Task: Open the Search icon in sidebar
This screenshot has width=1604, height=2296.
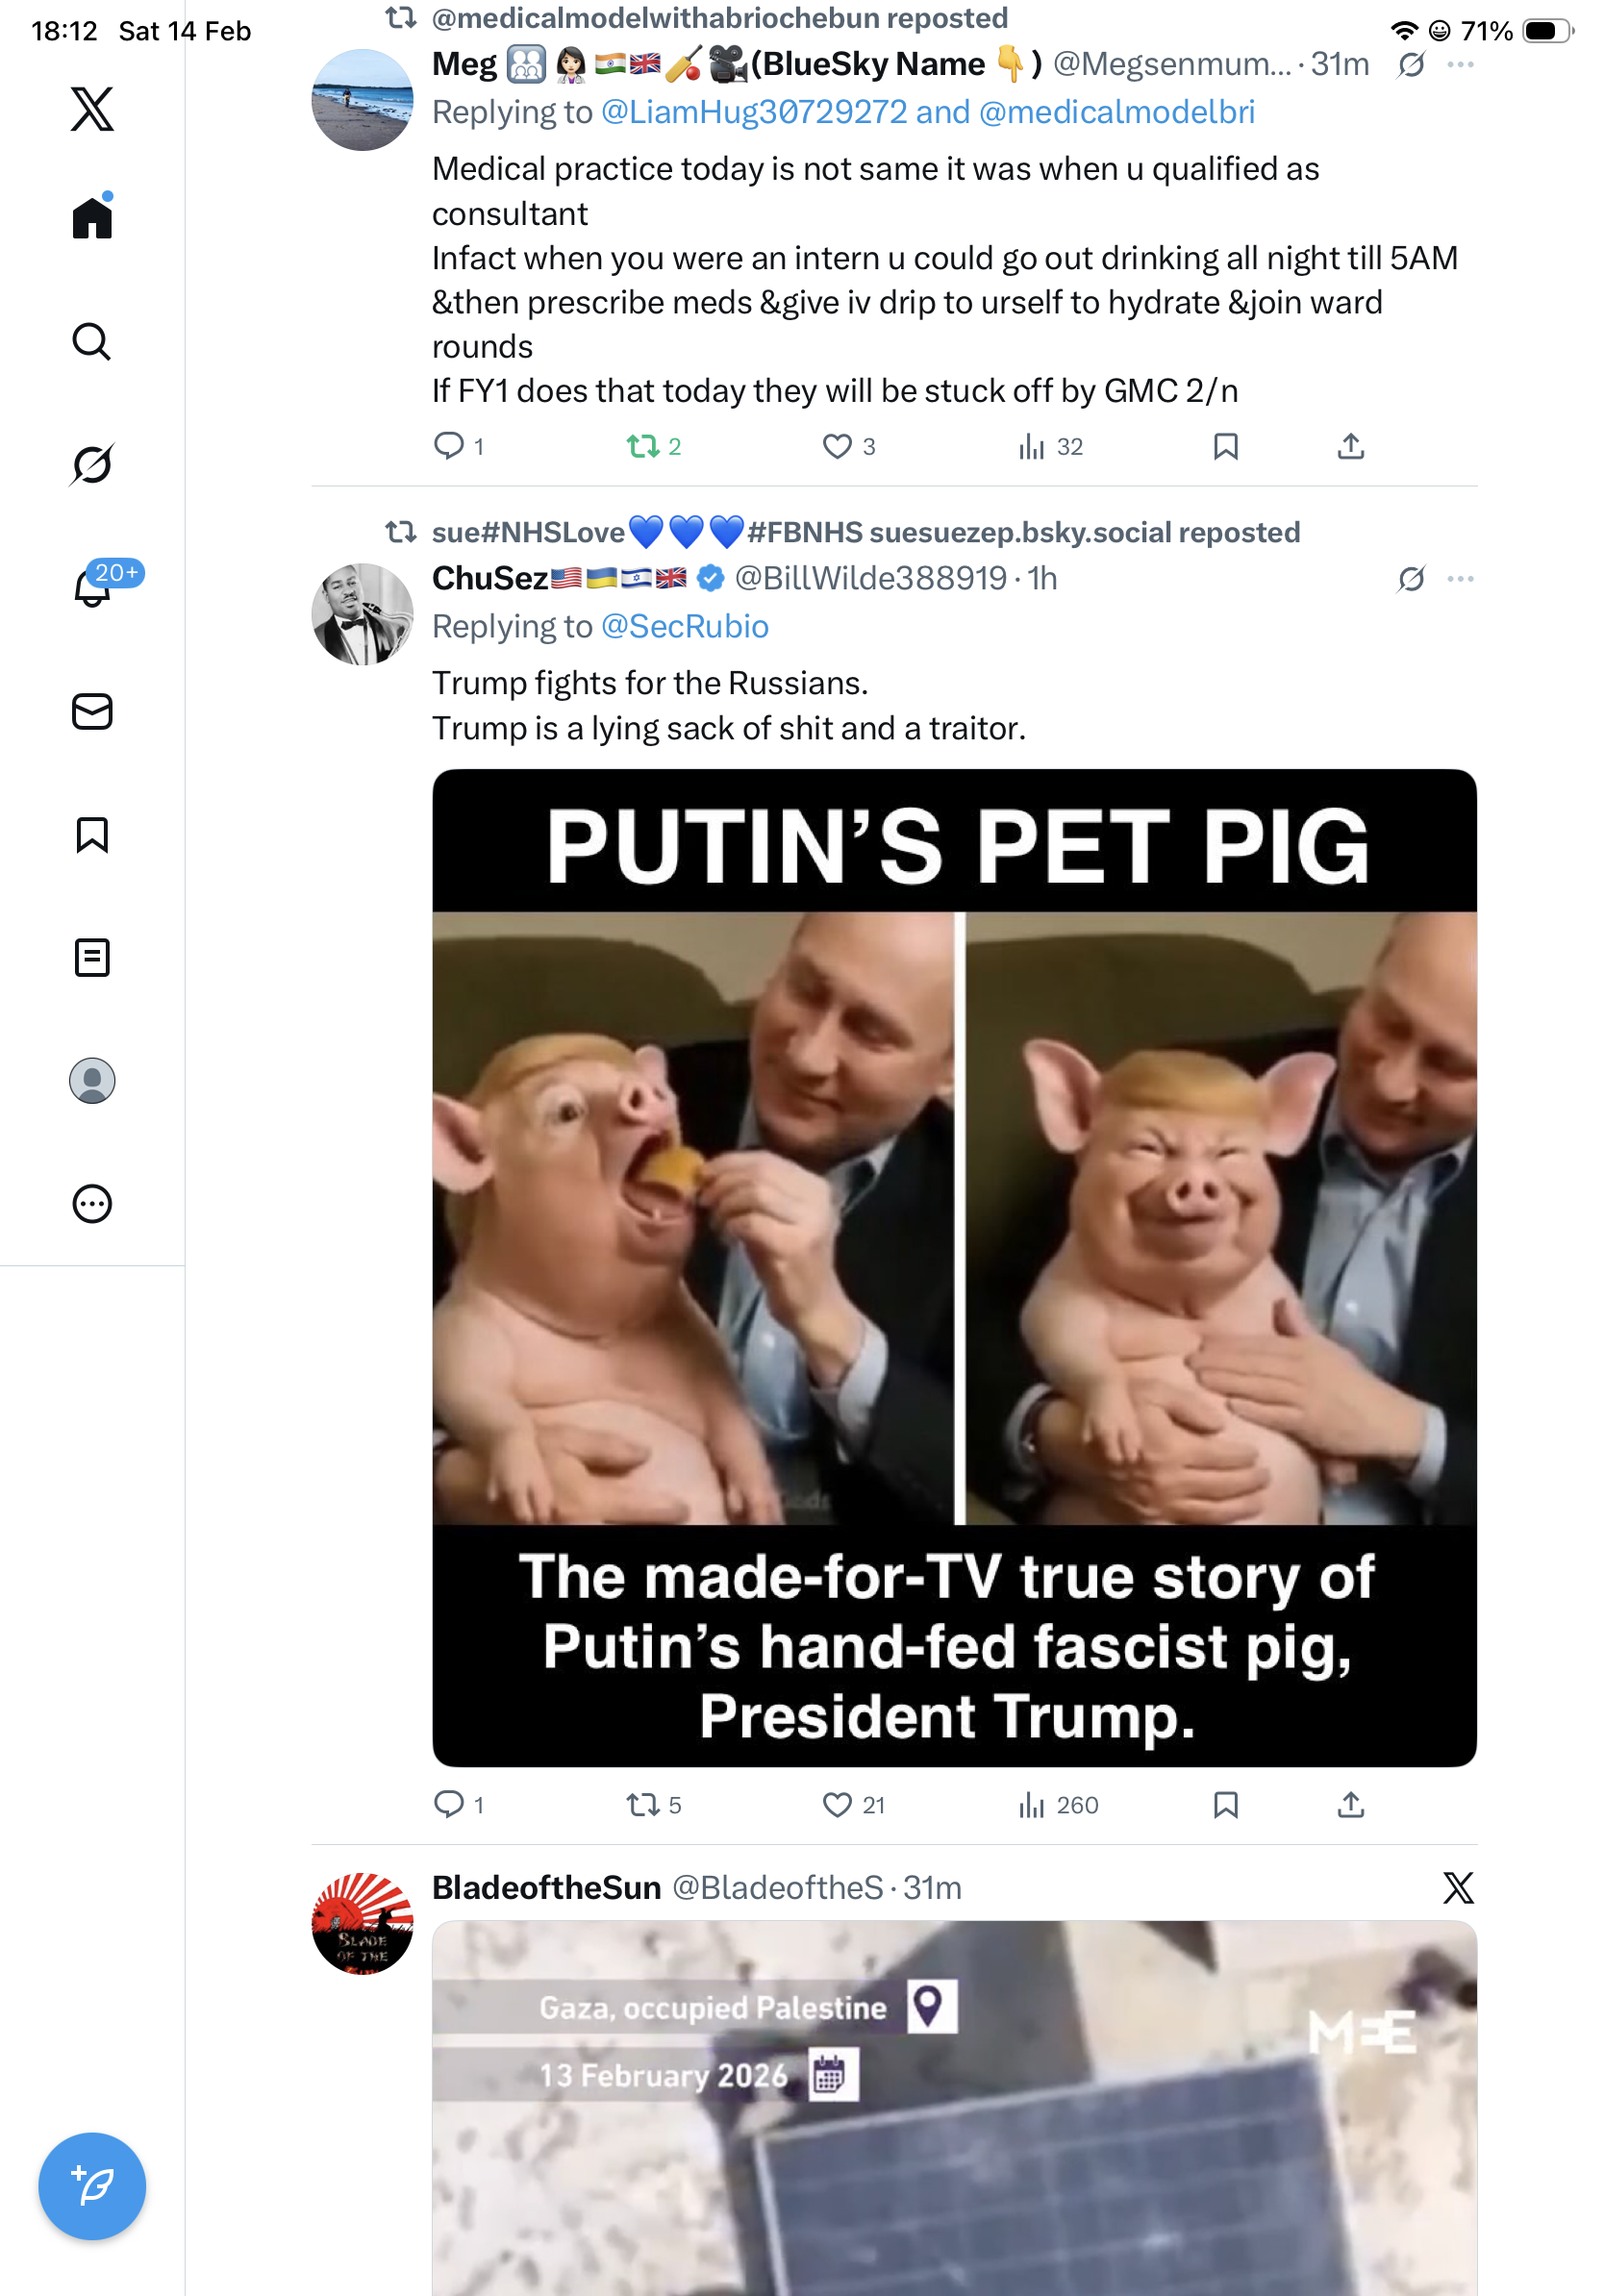Action: (92, 342)
